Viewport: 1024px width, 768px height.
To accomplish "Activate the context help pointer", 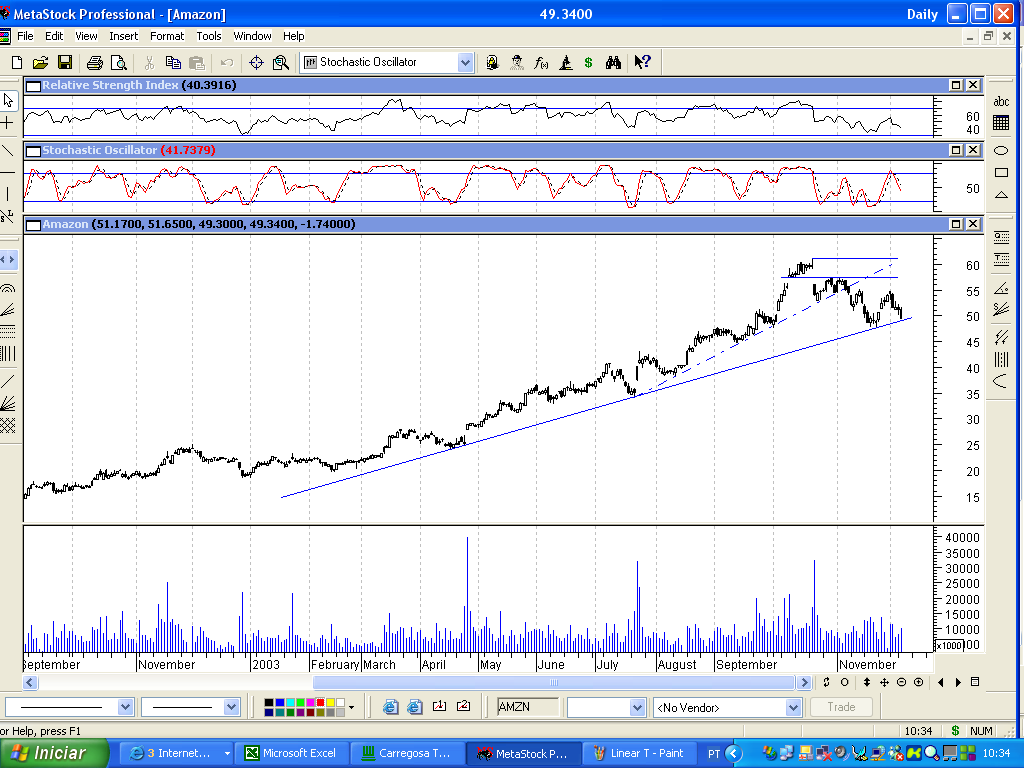I will pos(643,63).
